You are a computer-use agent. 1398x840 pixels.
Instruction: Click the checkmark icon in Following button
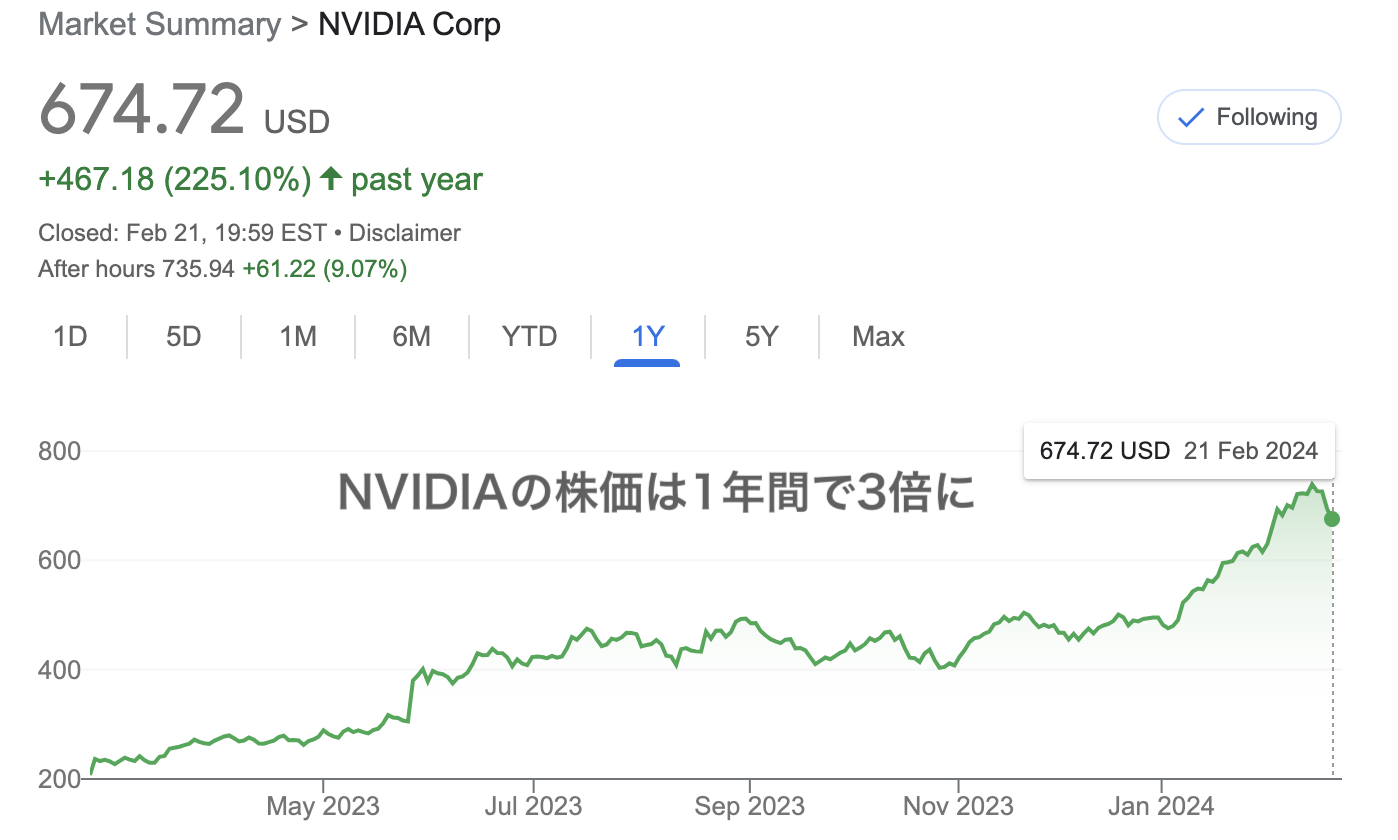pos(1190,118)
